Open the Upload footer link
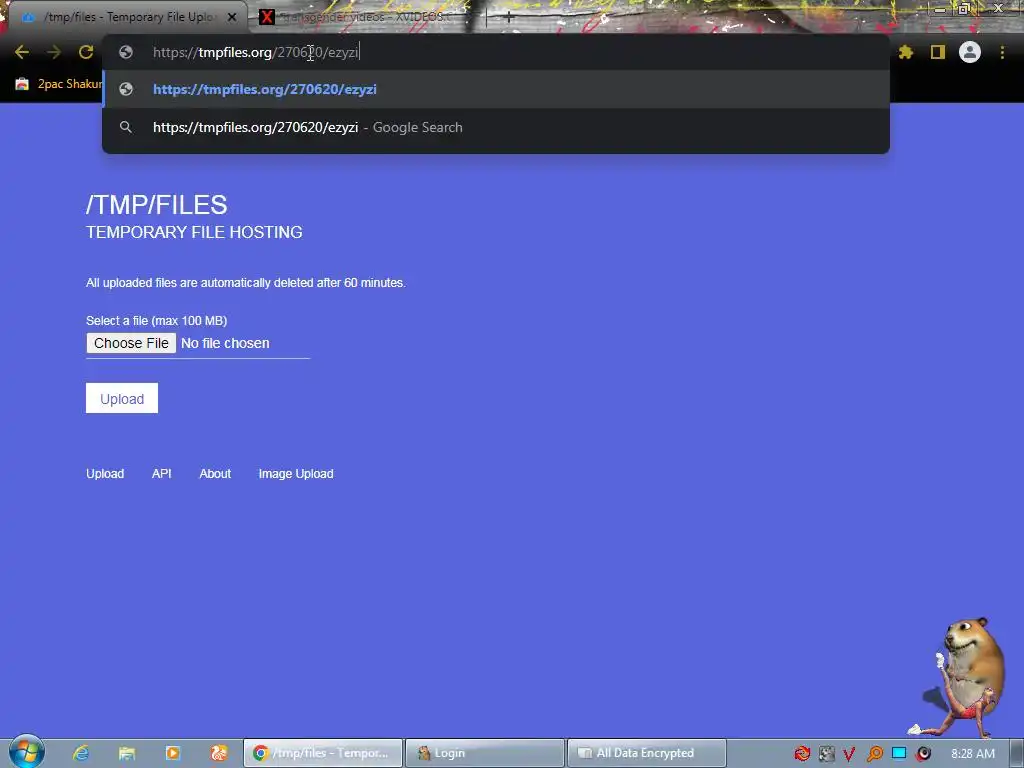 tap(105, 474)
